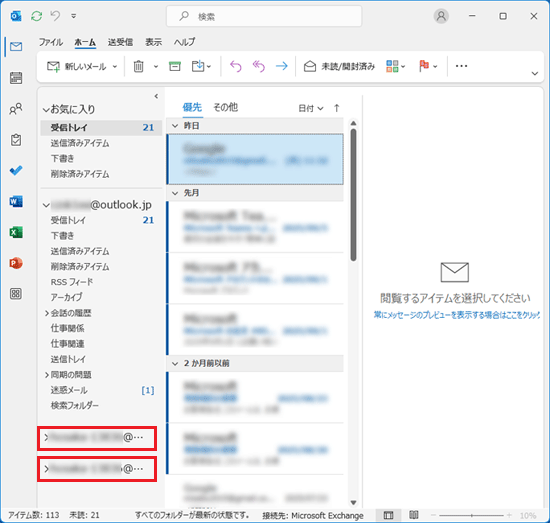Image resolution: width=550 pixels, height=523 pixels.
Task: Switch to 優先 focused inbox tab
Action: (x=192, y=107)
